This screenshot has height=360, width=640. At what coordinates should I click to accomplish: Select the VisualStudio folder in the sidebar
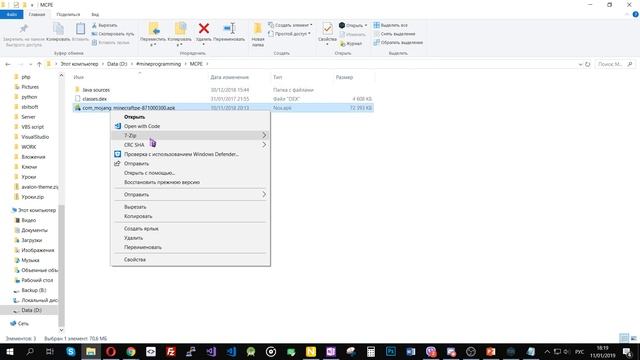pyautogui.click(x=35, y=137)
